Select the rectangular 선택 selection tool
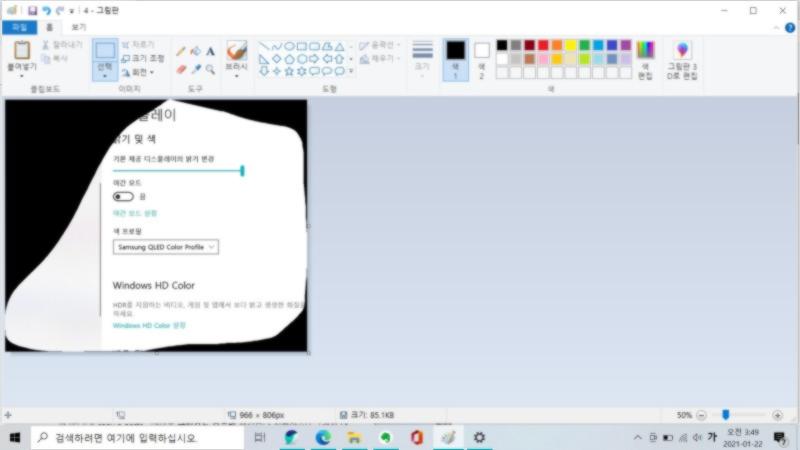800x450 pixels. pos(105,50)
